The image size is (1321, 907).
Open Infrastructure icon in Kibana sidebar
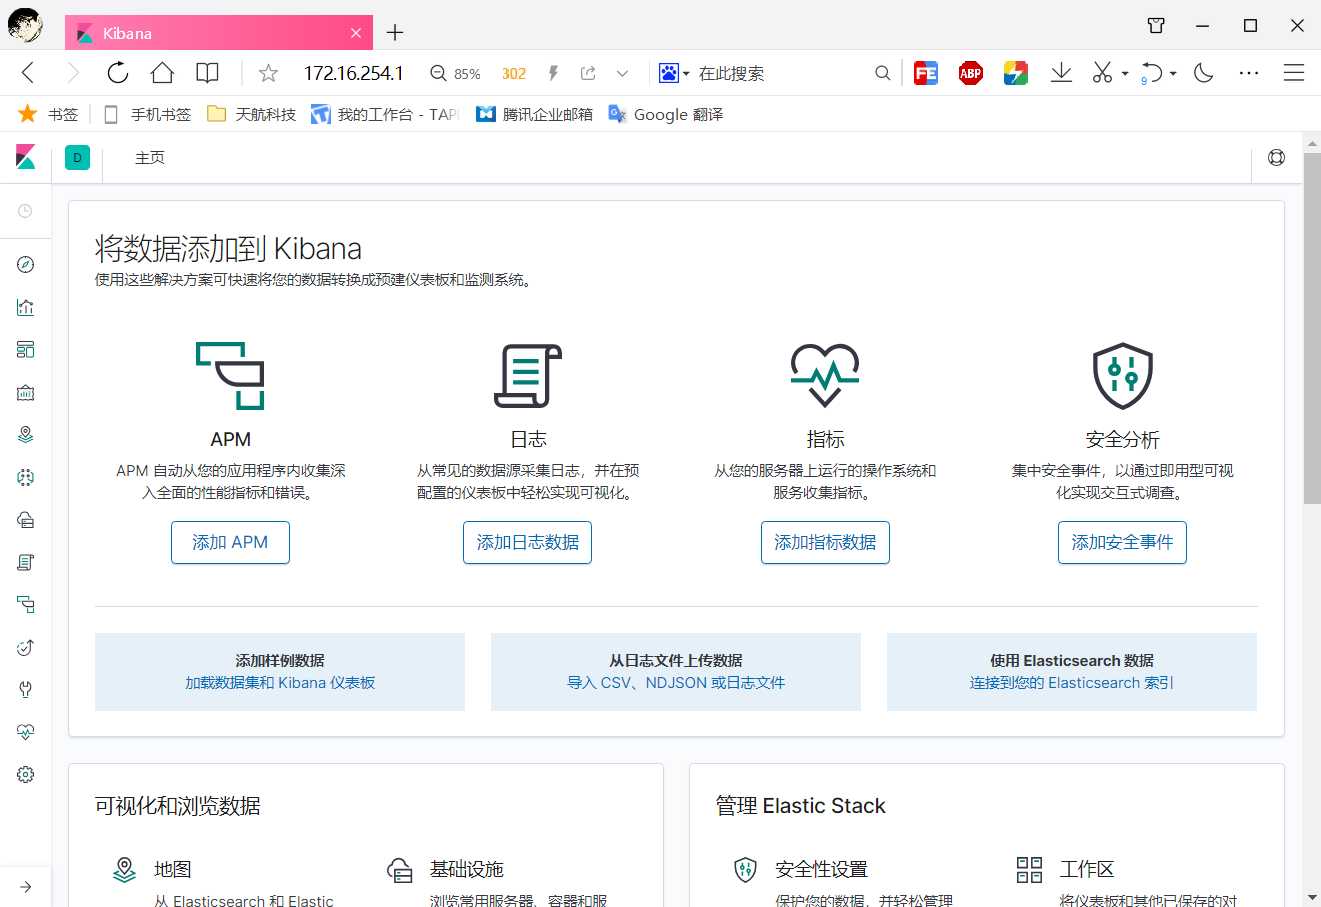[x=26, y=519]
